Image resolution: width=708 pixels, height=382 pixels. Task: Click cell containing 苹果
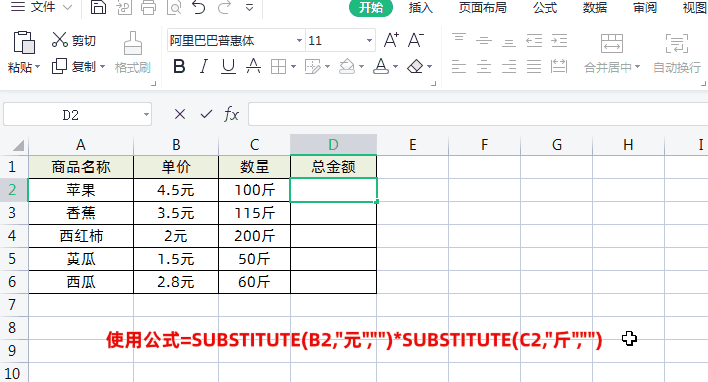[x=81, y=190]
